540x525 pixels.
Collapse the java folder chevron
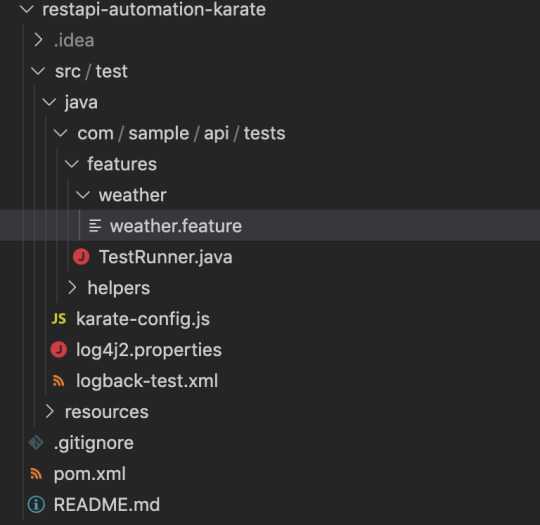point(49,102)
